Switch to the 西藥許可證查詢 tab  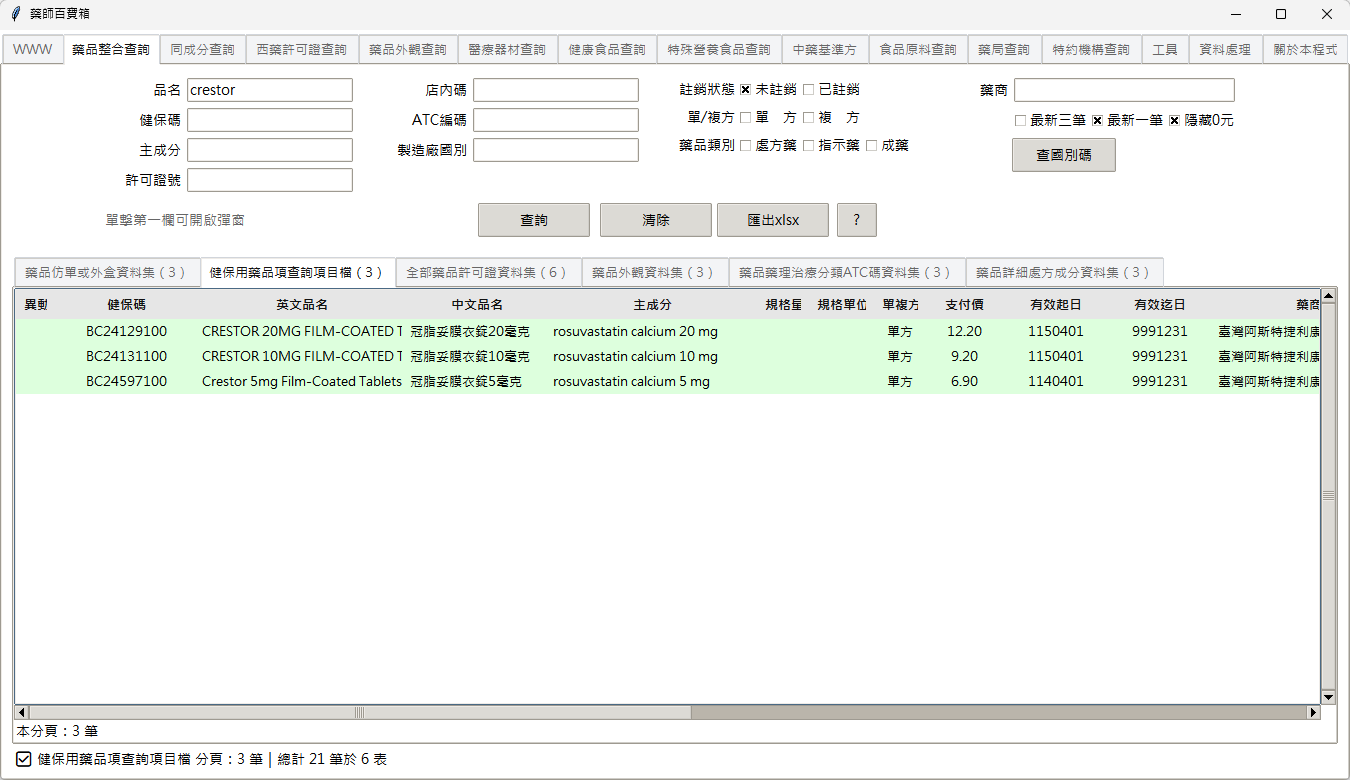point(301,49)
